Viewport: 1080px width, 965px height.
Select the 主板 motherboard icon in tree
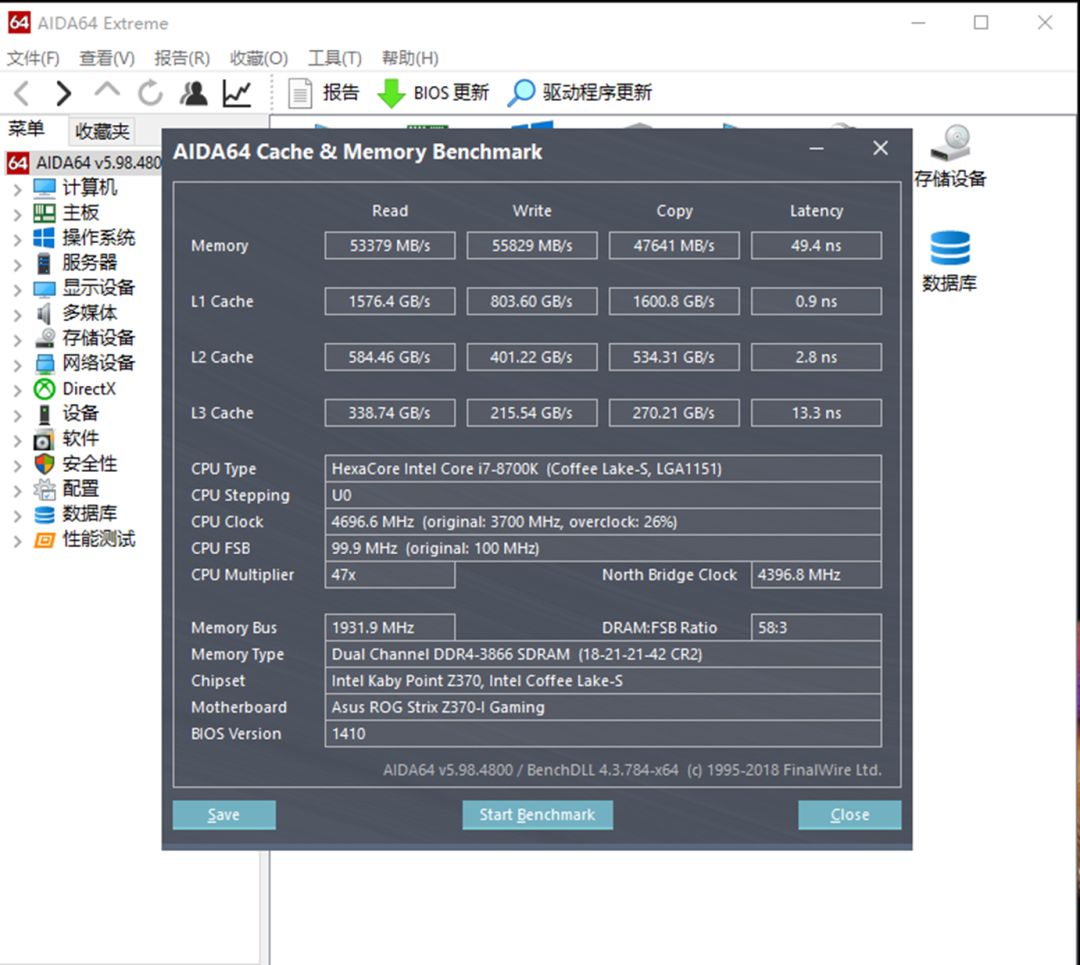[x=45, y=213]
